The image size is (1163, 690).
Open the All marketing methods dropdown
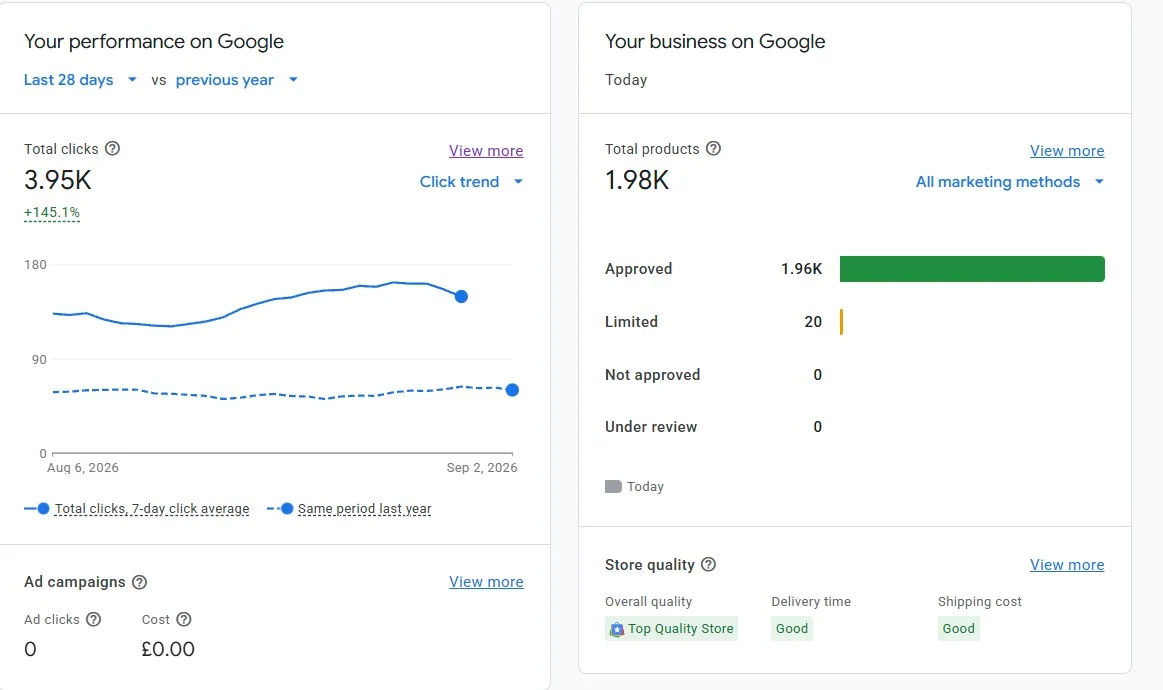pyautogui.click(x=1010, y=182)
